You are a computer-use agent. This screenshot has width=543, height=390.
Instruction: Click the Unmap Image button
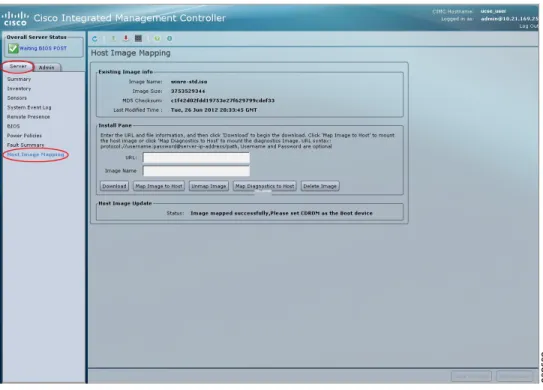(x=208, y=186)
